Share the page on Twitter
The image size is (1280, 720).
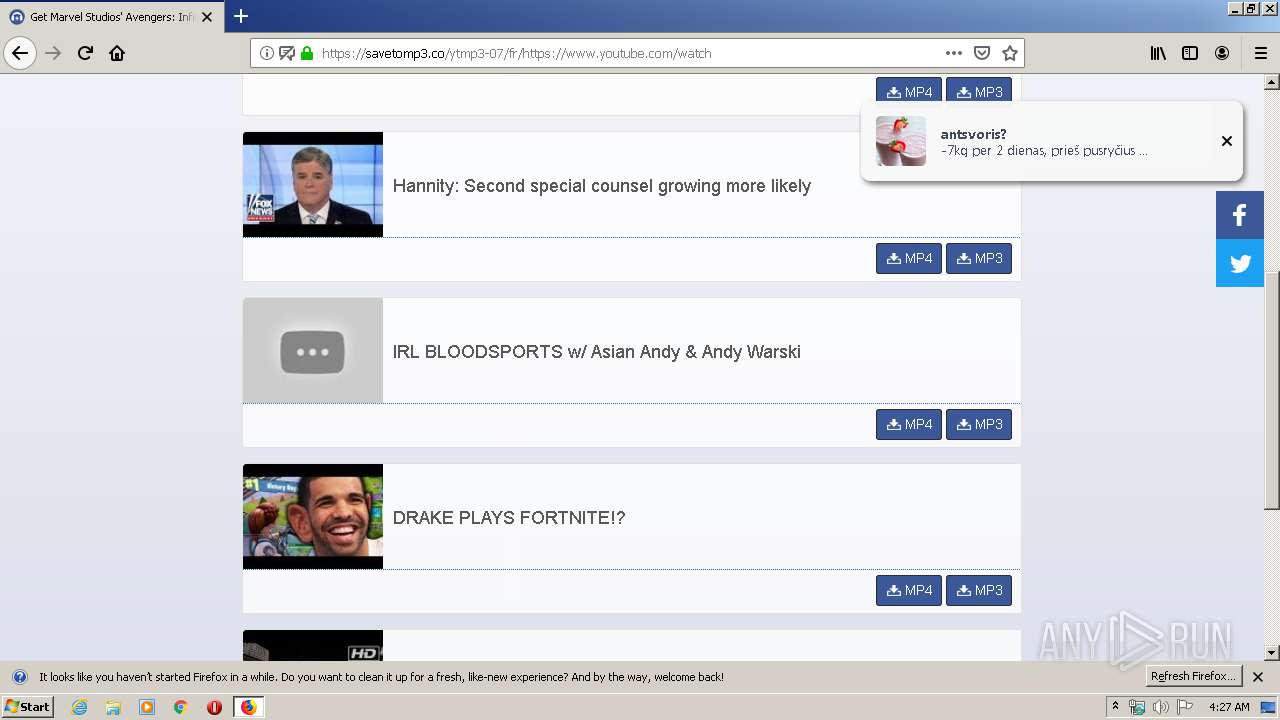coord(1240,263)
